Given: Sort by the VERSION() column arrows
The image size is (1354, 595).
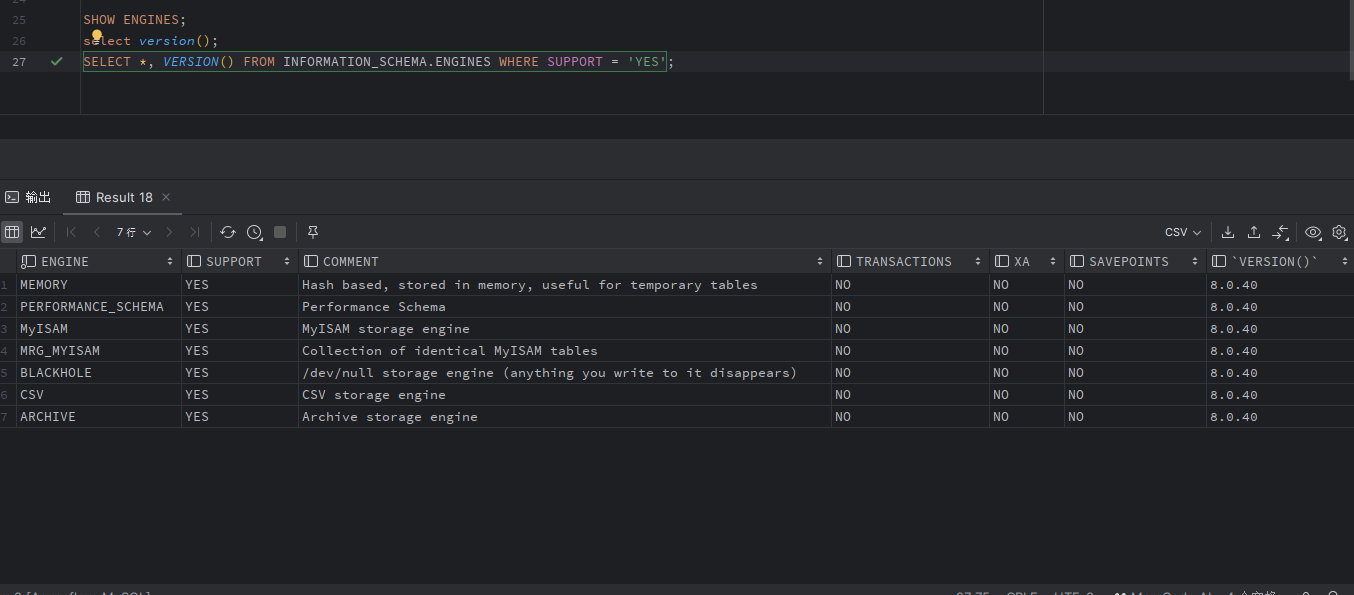Looking at the screenshot, I should (x=1343, y=262).
